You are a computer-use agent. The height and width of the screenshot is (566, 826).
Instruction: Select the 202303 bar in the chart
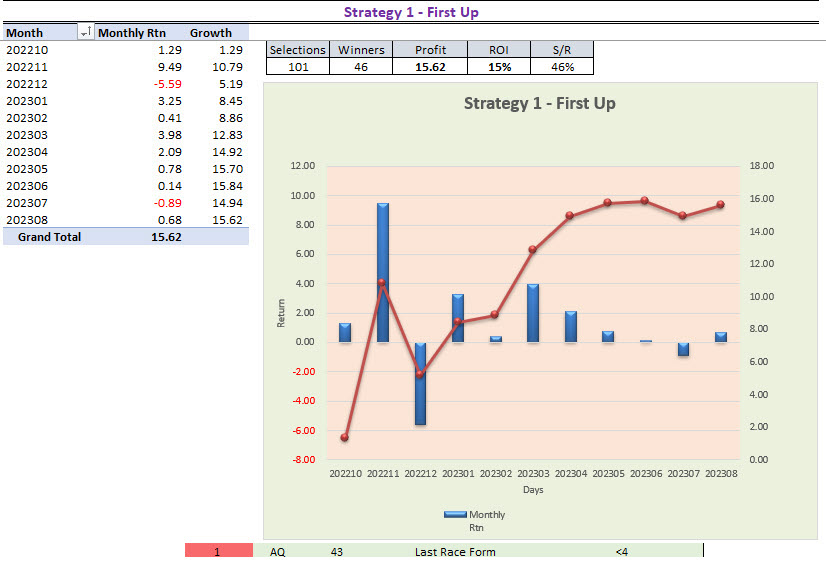click(533, 313)
